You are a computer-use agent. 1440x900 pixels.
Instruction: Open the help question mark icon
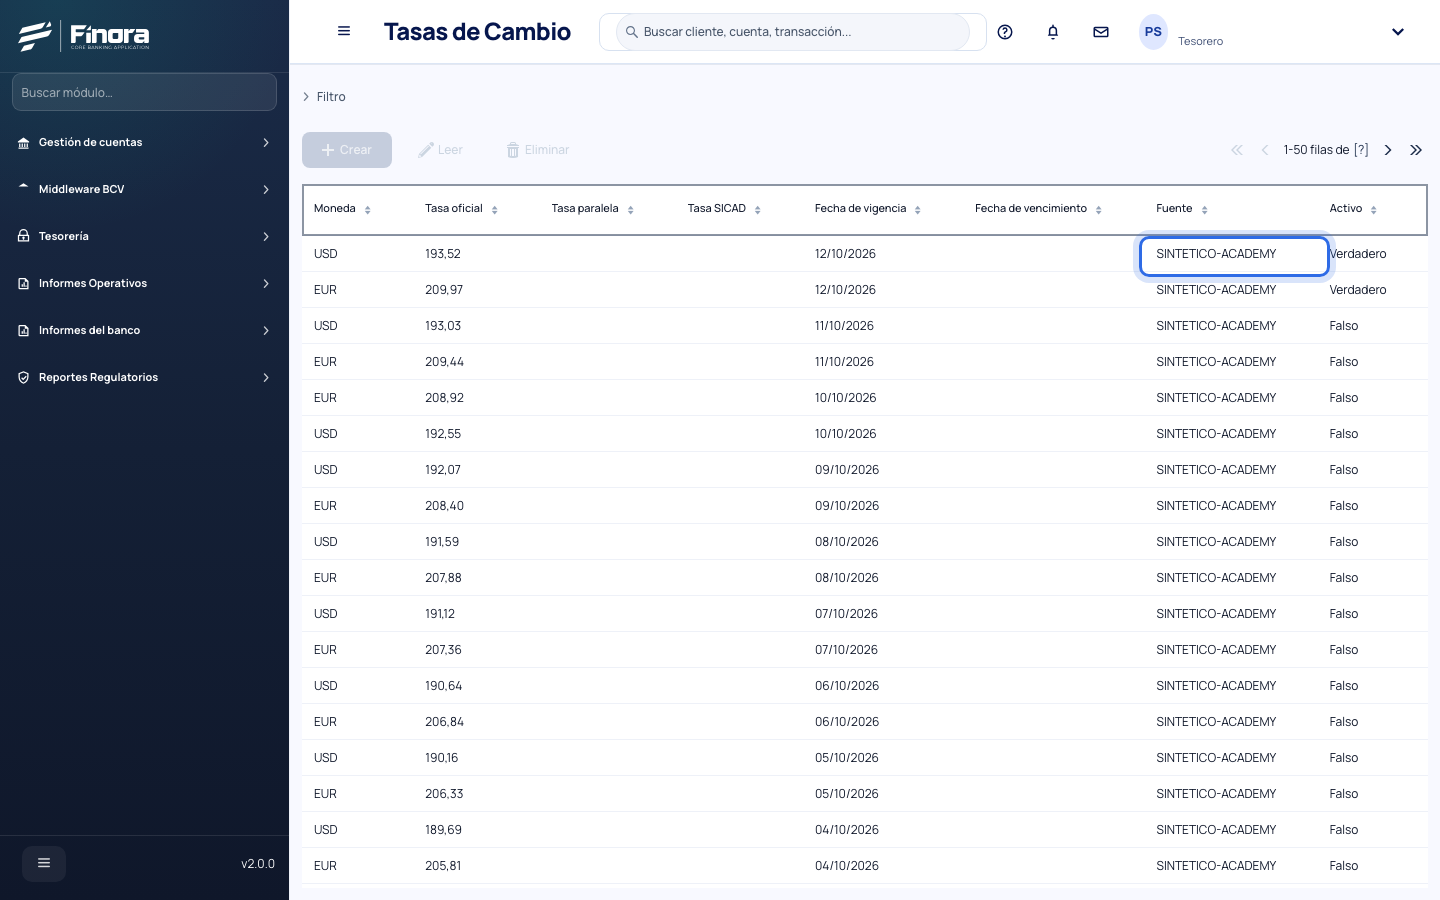click(x=1005, y=32)
